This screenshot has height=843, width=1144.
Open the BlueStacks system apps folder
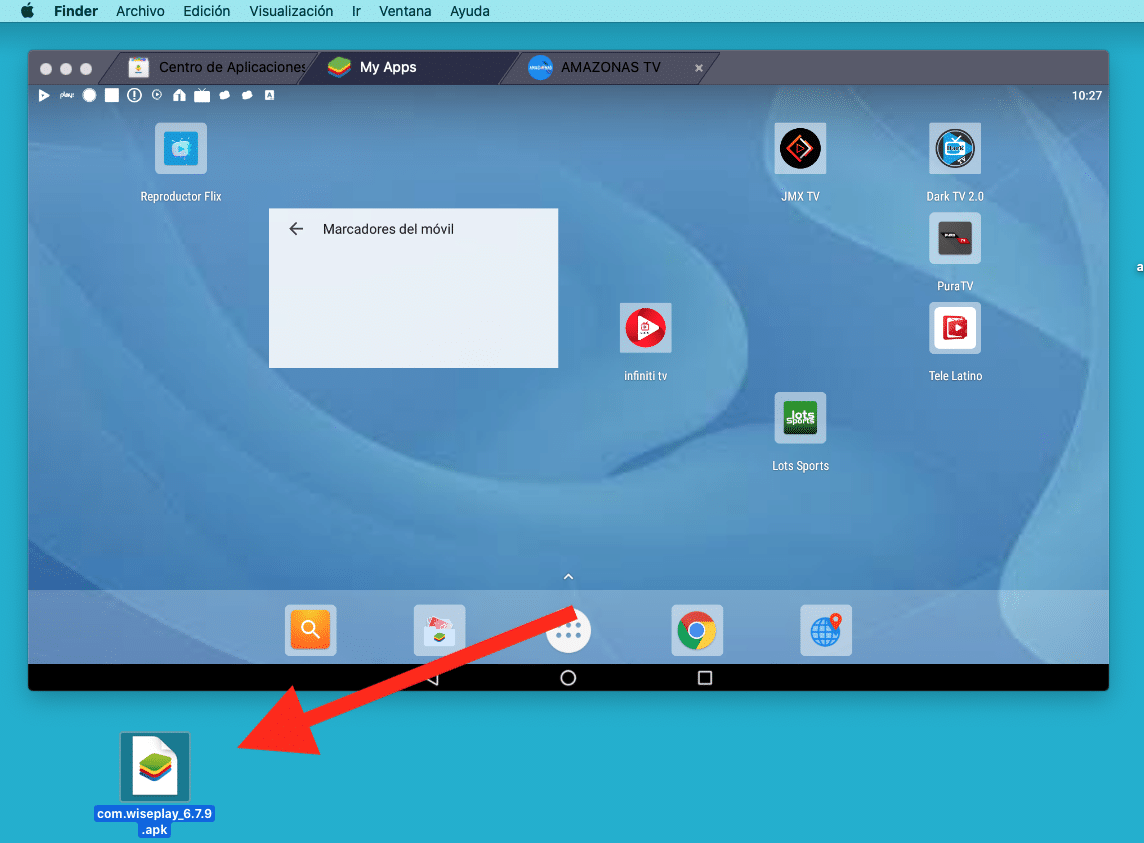(x=439, y=630)
